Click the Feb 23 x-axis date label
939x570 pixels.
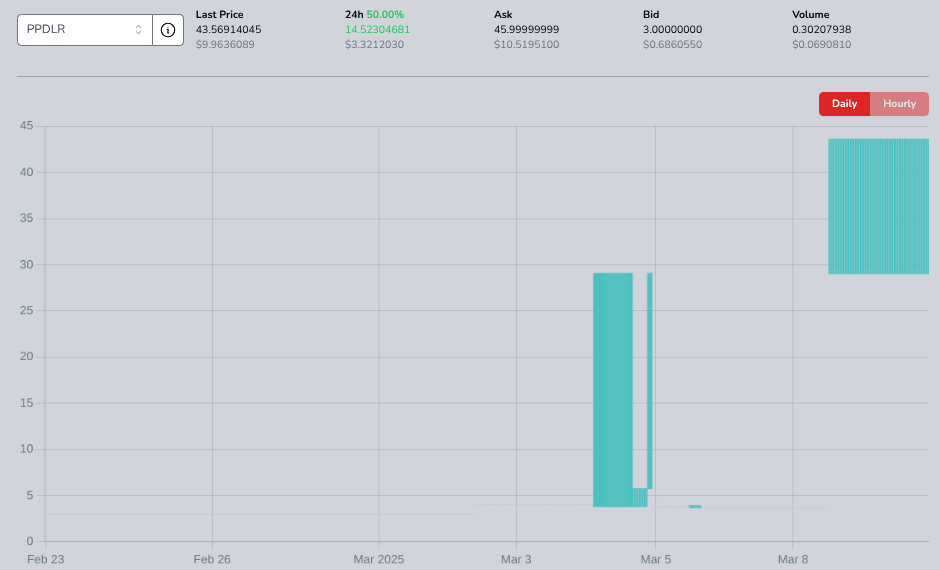point(46,559)
